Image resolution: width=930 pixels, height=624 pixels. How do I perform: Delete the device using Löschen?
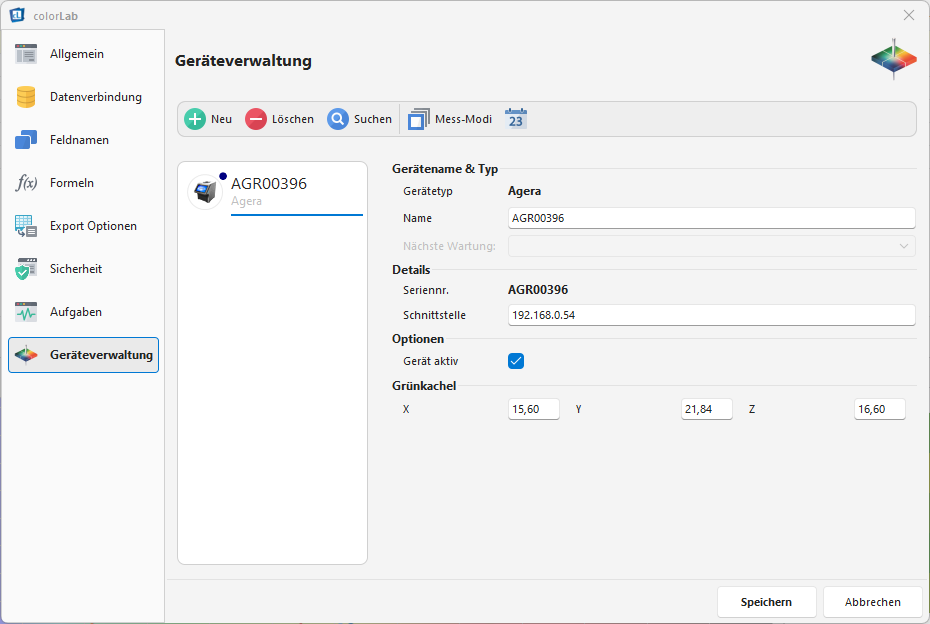[x=277, y=118]
